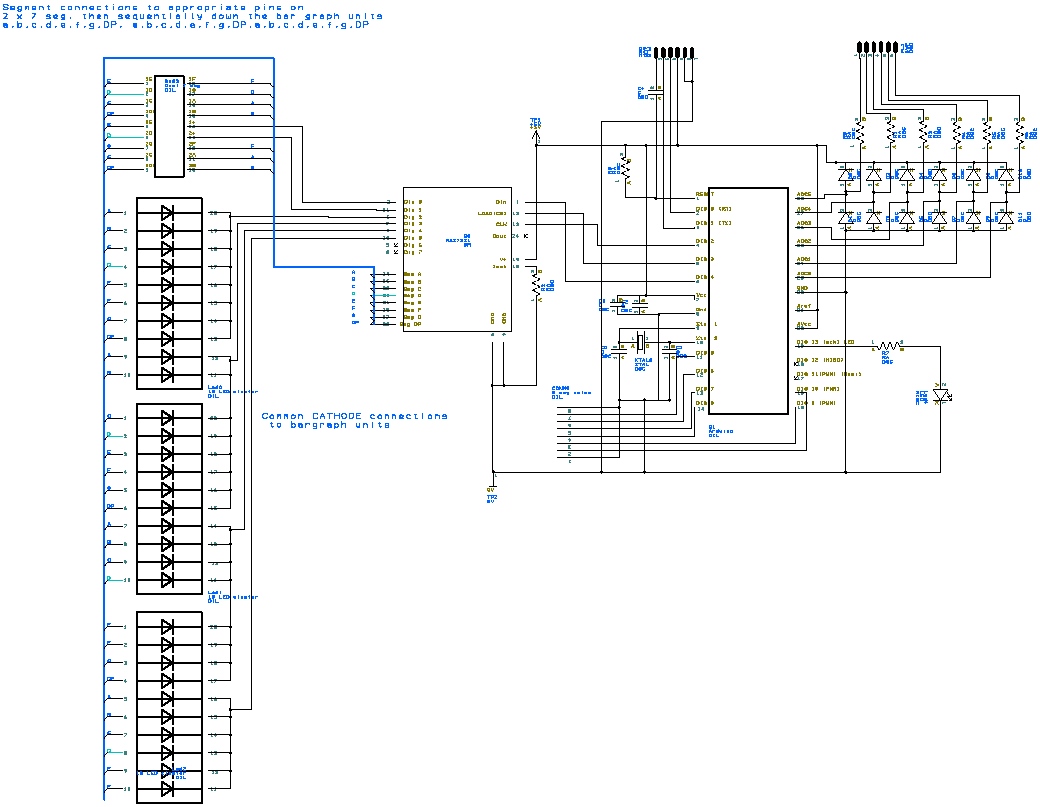
Task: Click the pin header above the resistor array
Action: click(x=878, y=47)
